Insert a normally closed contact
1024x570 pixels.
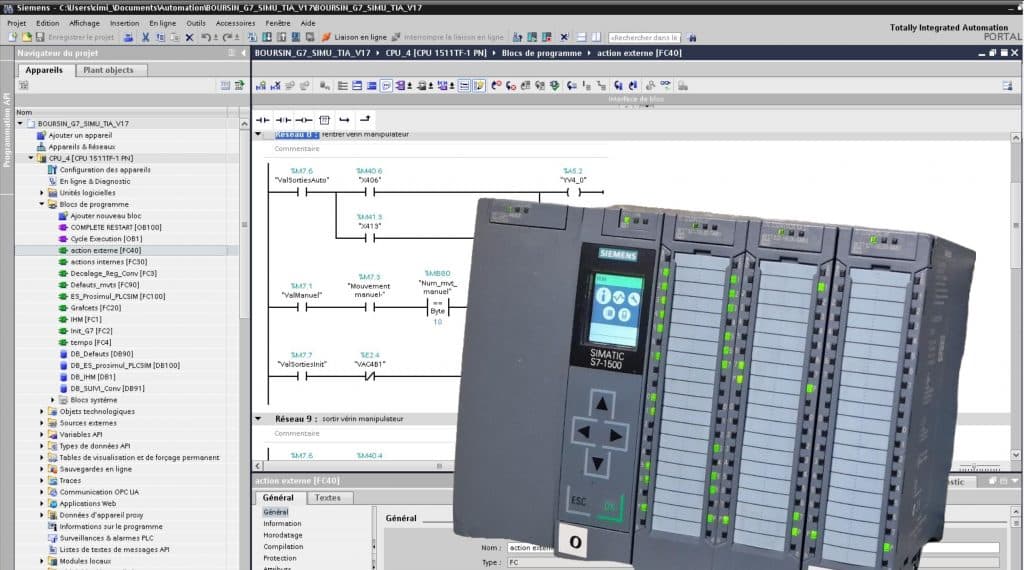tap(283, 119)
